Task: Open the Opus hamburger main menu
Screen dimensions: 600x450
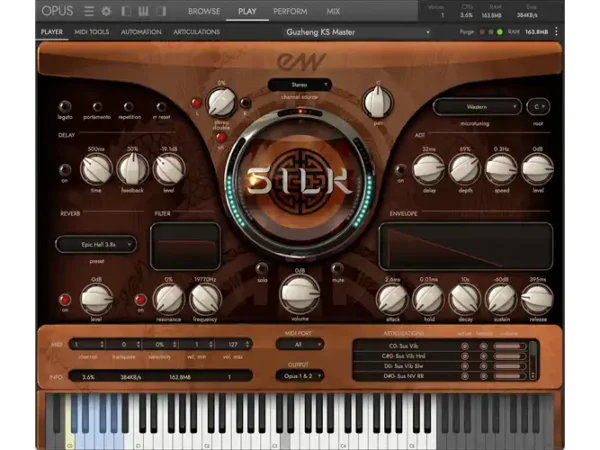Action: [x=89, y=11]
